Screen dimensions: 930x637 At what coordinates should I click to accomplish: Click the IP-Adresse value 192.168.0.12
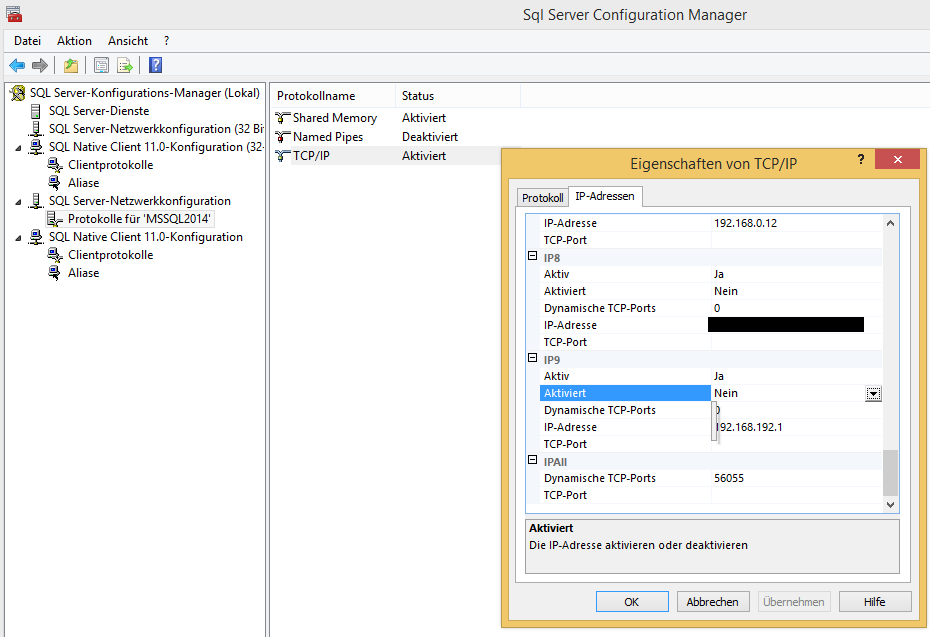(746, 223)
